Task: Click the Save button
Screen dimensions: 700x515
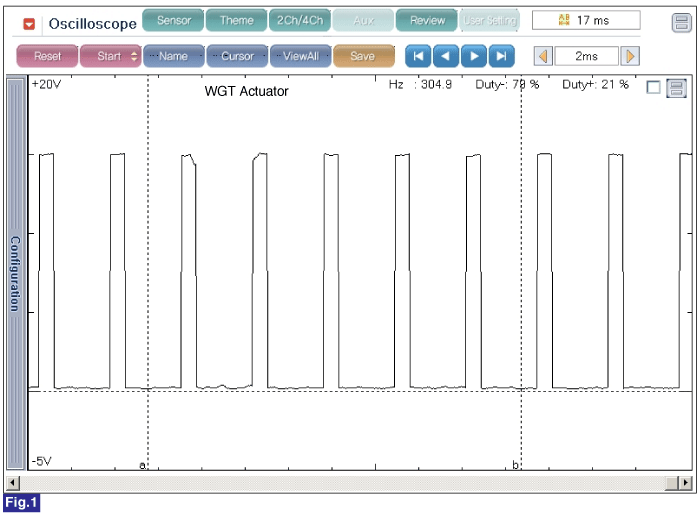Action: (363, 56)
